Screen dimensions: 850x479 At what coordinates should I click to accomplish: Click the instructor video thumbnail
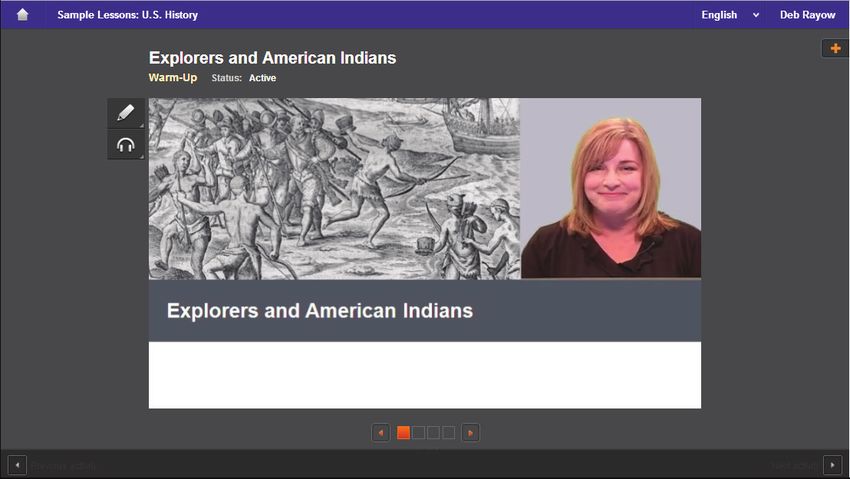click(x=610, y=188)
